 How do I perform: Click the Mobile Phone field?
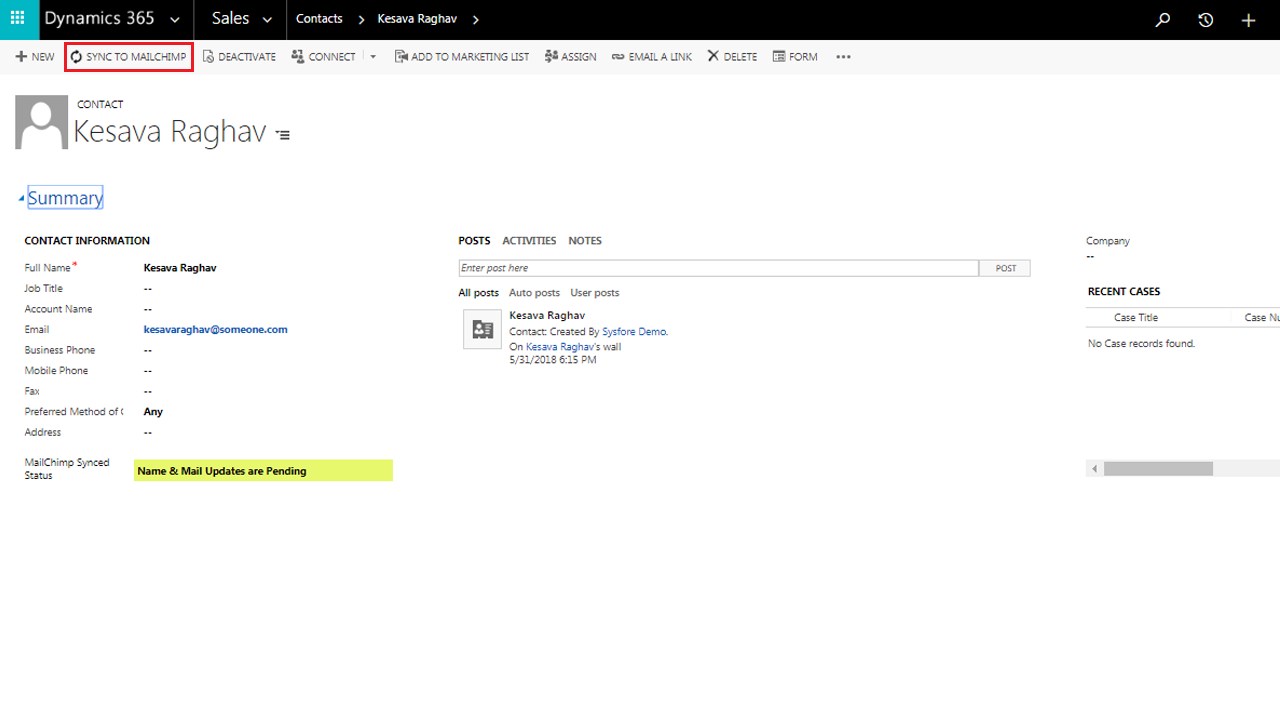(148, 371)
